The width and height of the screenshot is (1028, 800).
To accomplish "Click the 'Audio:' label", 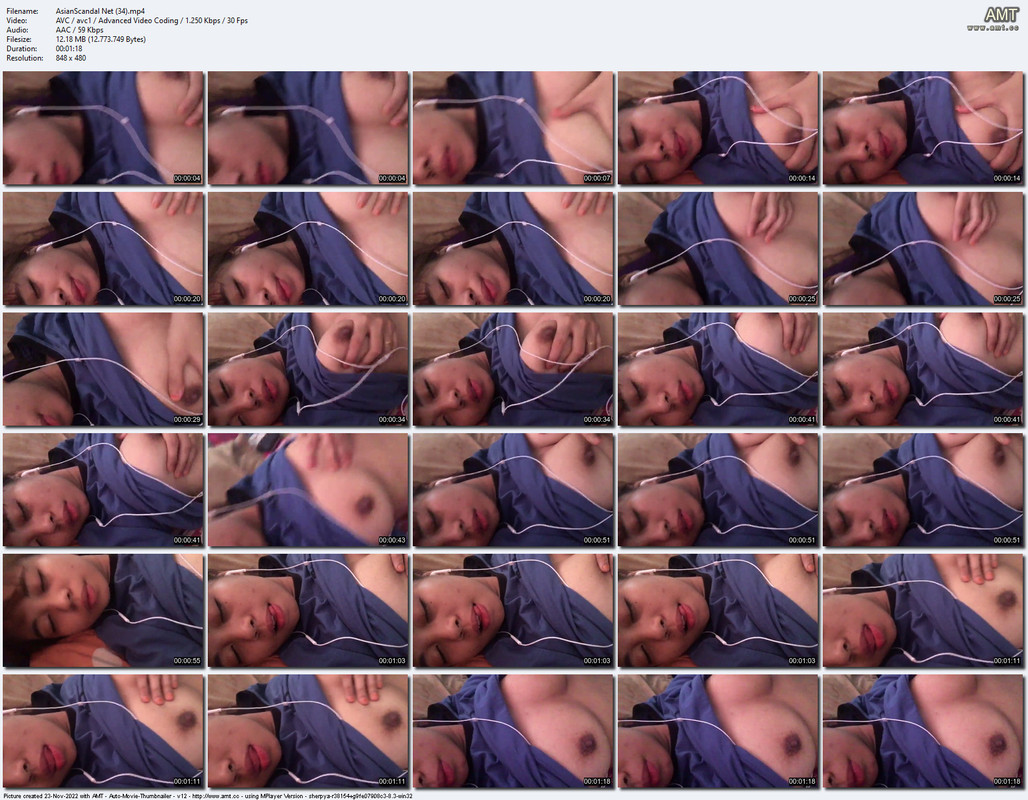I will pos(17,30).
